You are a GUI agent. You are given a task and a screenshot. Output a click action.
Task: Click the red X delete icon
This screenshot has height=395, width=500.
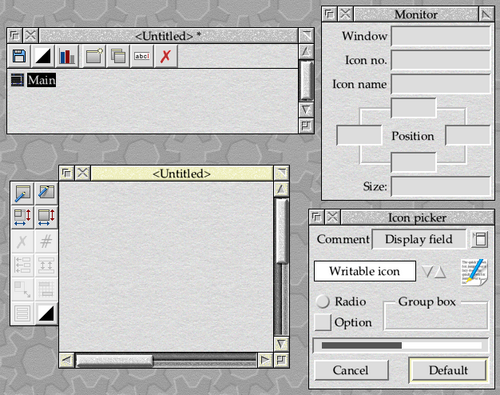pyautogui.click(x=166, y=56)
